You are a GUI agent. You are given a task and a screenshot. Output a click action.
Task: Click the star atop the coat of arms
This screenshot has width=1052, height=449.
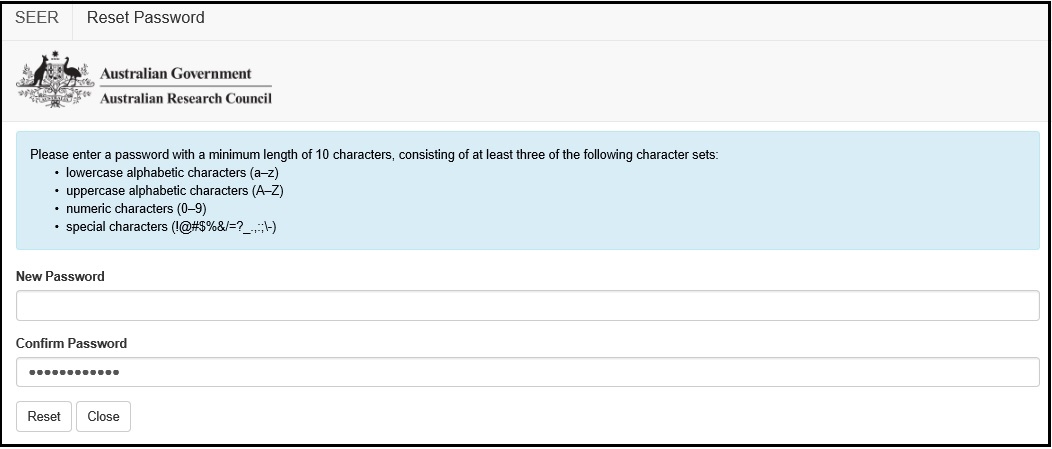[55, 54]
